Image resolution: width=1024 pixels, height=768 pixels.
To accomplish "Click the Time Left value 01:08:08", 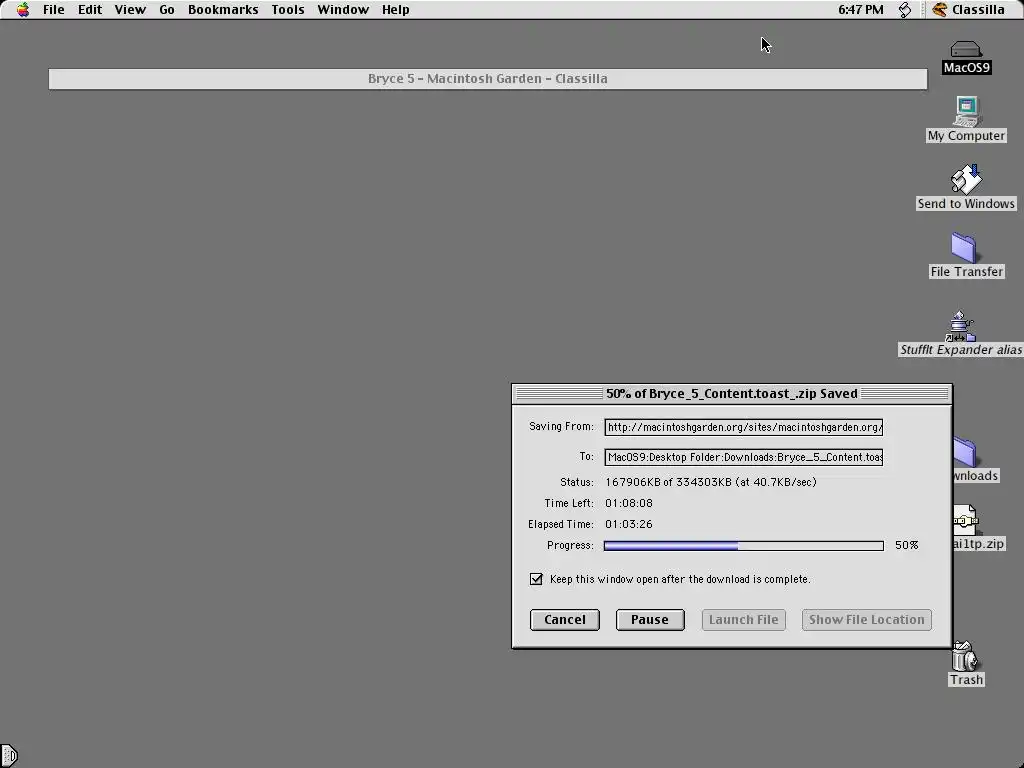I will coord(628,504).
